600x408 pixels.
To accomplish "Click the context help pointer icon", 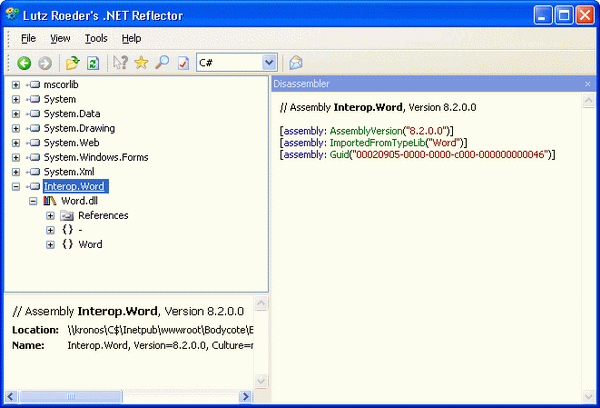I will pyautogui.click(x=120, y=62).
